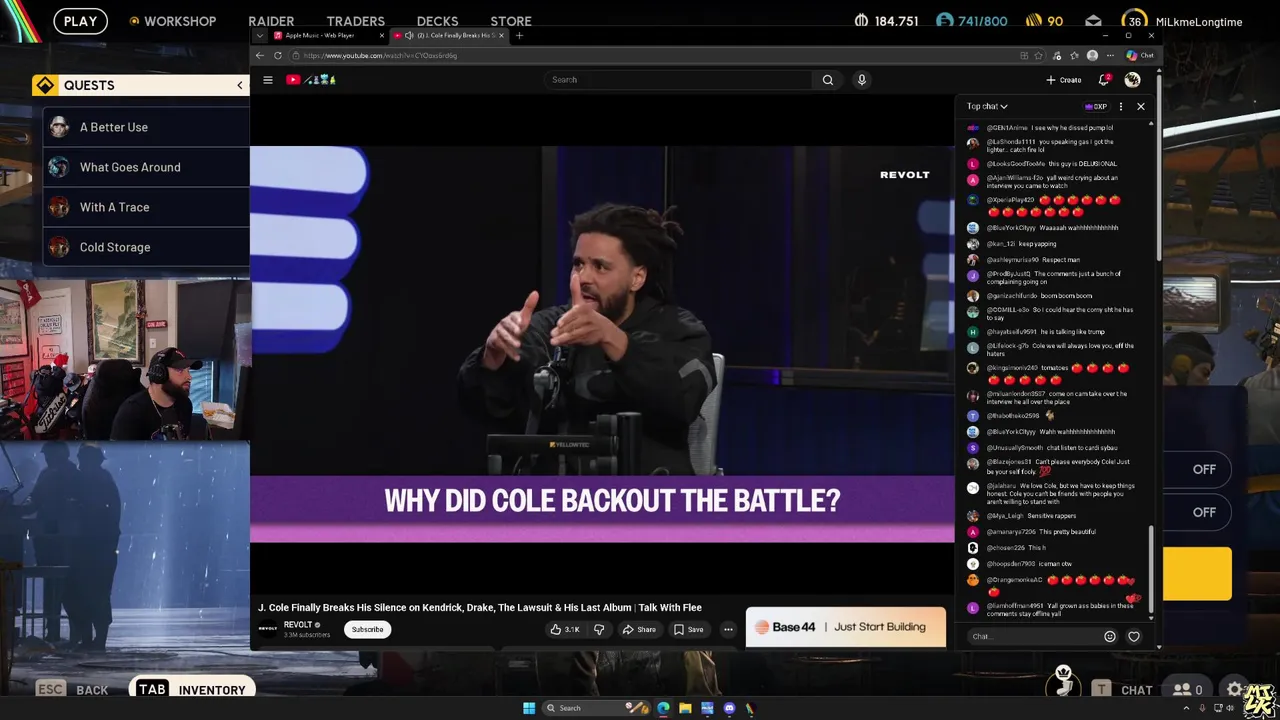Open more actions menu under video

click(728, 629)
